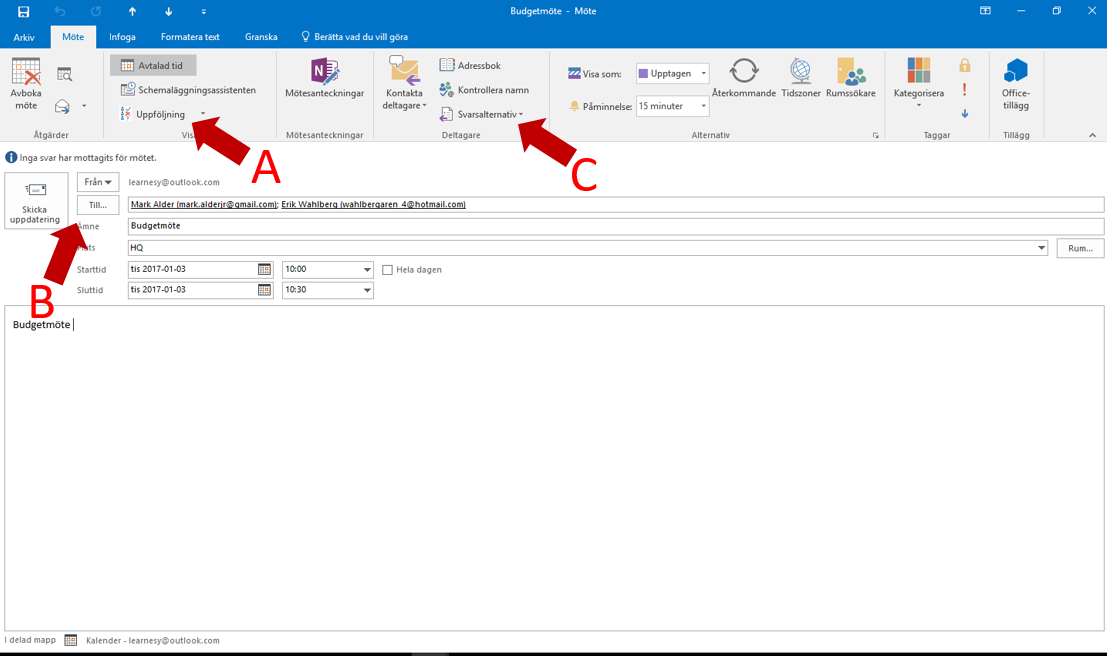Click the Ämne field with Budgetmöte
The width and height of the screenshot is (1107, 656).
tap(616, 226)
